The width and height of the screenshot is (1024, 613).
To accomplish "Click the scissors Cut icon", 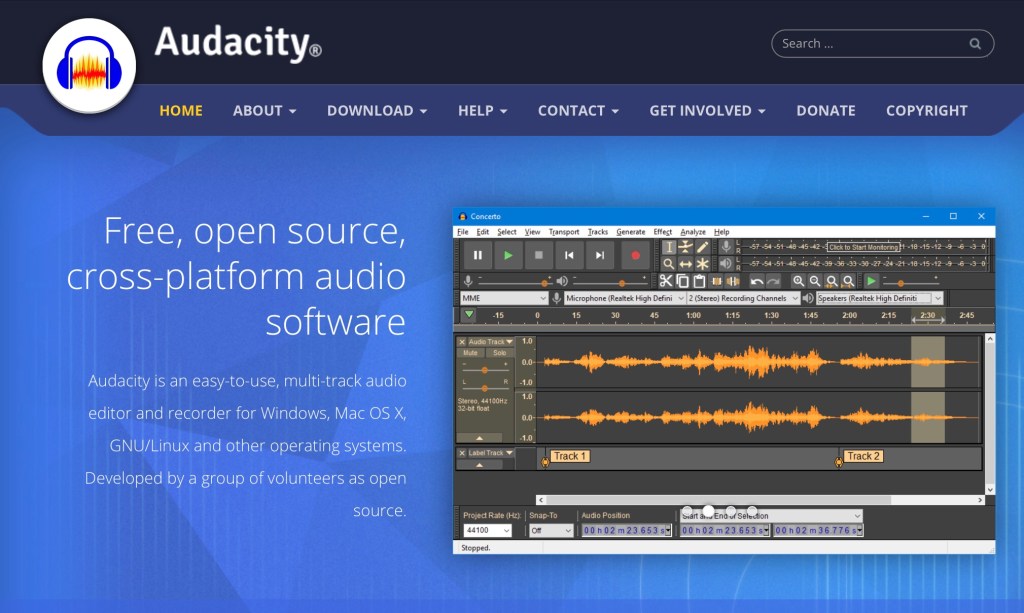I will (x=666, y=282).
